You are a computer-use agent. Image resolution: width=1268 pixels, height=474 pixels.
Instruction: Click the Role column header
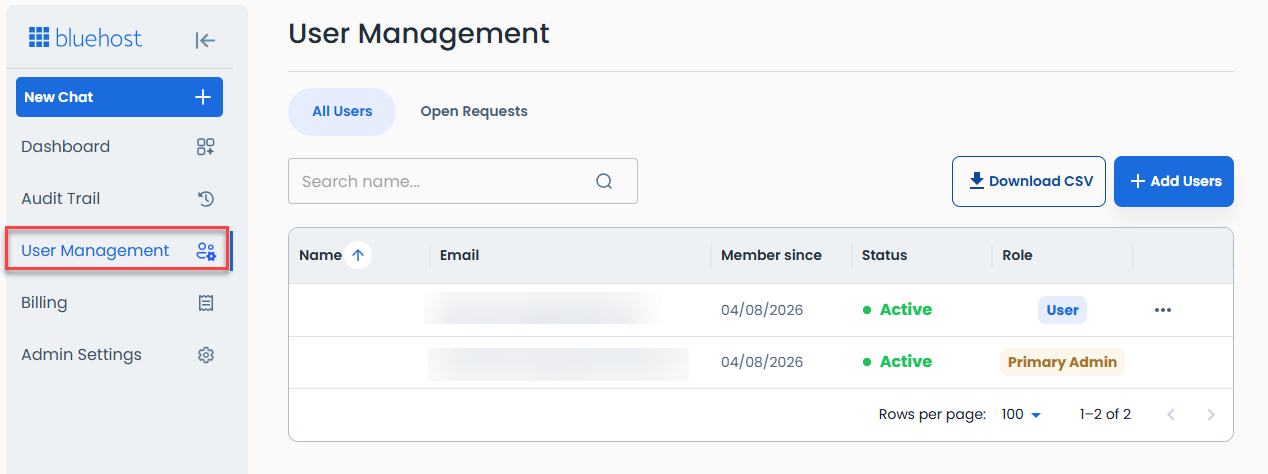1018,256
